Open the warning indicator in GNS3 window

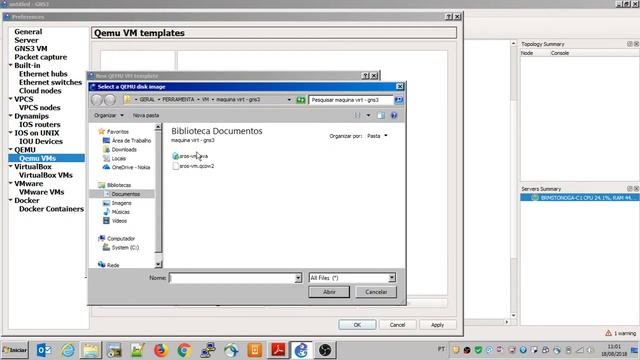(620, 333)
